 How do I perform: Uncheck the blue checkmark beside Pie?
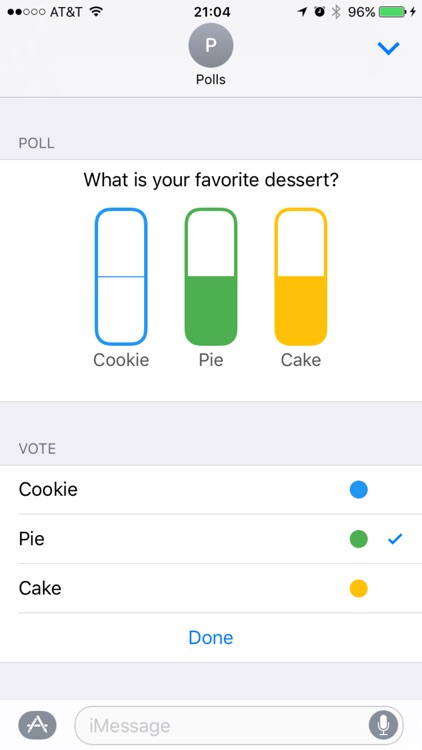395,539
